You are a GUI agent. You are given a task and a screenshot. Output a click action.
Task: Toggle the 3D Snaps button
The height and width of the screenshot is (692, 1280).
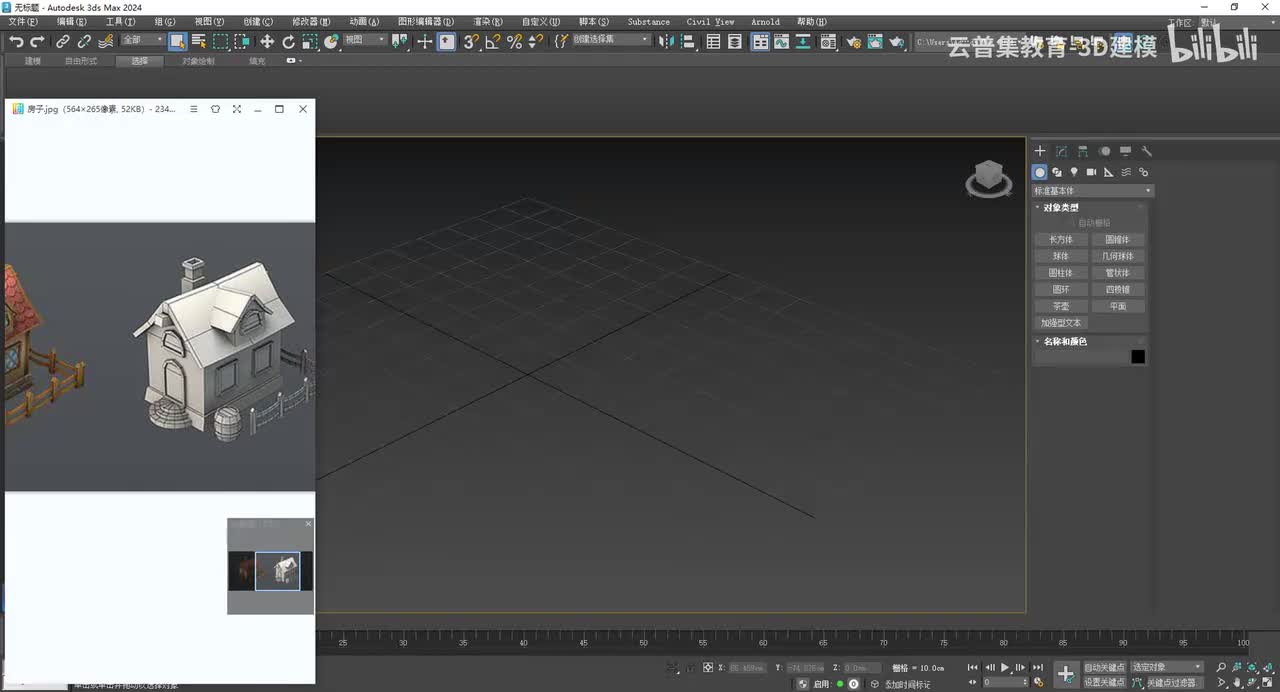[471, 41]
